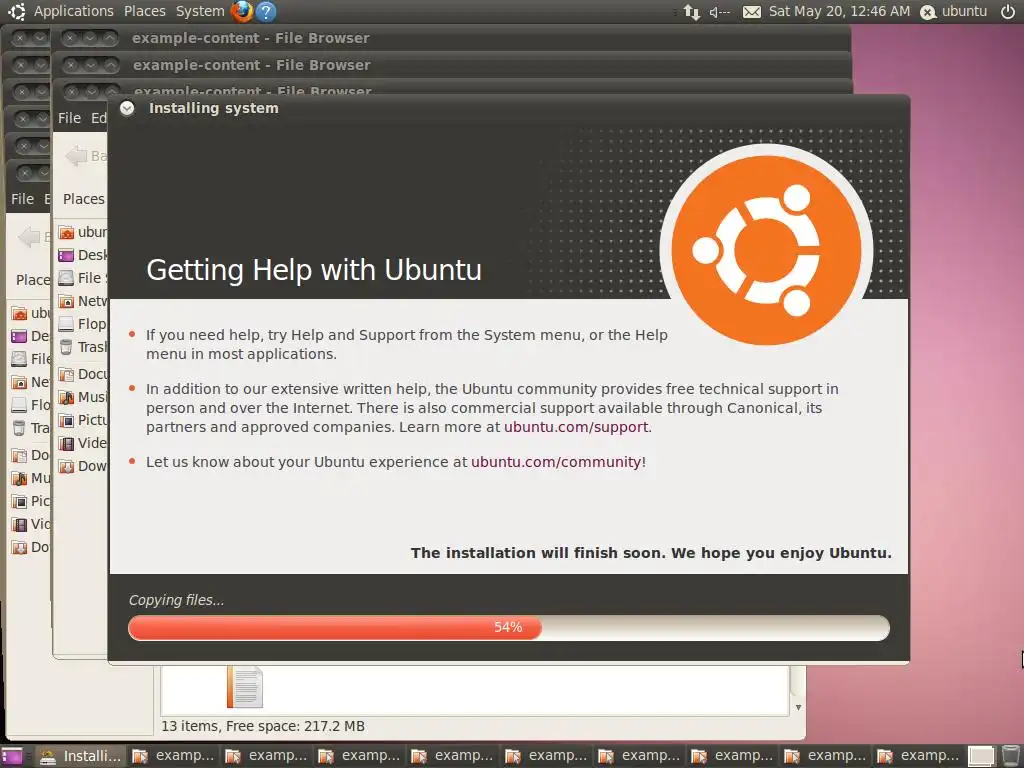Click the power session icon in the top panel
Viewport: 1024px width, 768px height.
pyautogui.click(x=1008, y=12)
